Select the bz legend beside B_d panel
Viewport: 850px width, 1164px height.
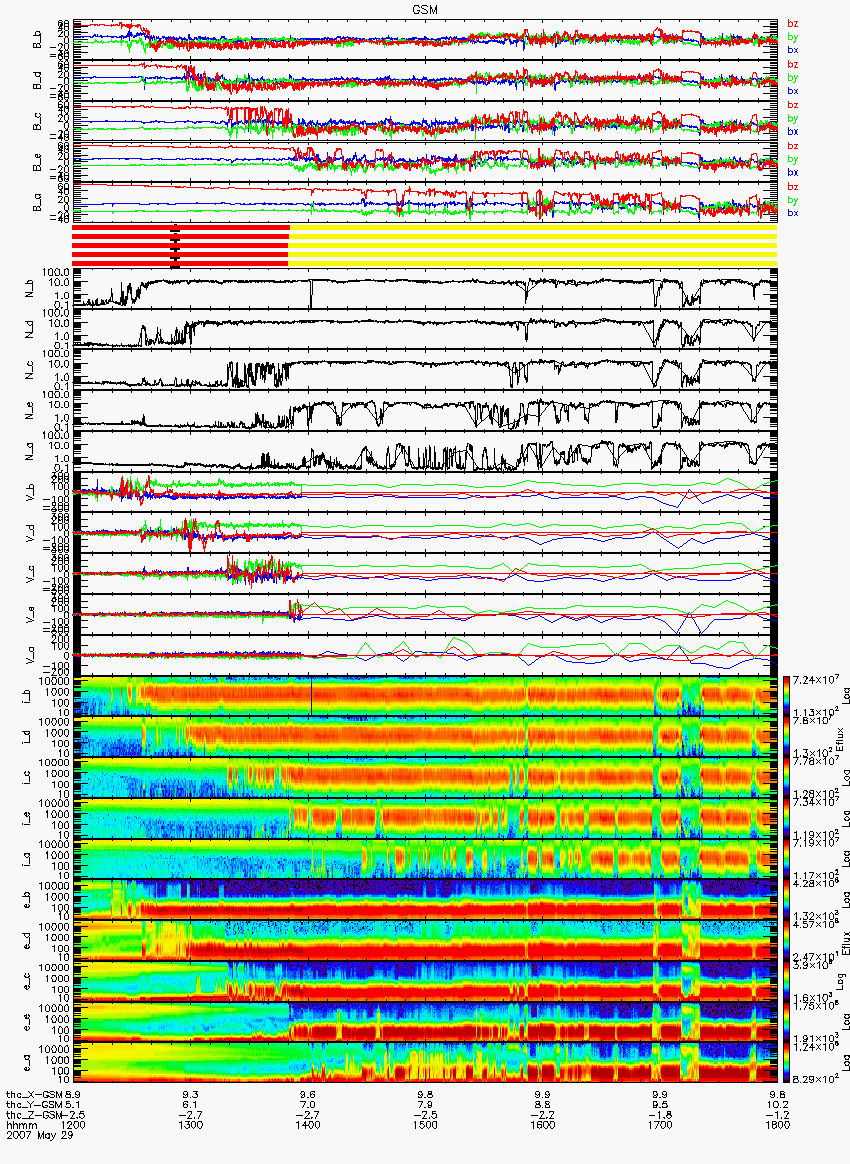click(793, 65)
